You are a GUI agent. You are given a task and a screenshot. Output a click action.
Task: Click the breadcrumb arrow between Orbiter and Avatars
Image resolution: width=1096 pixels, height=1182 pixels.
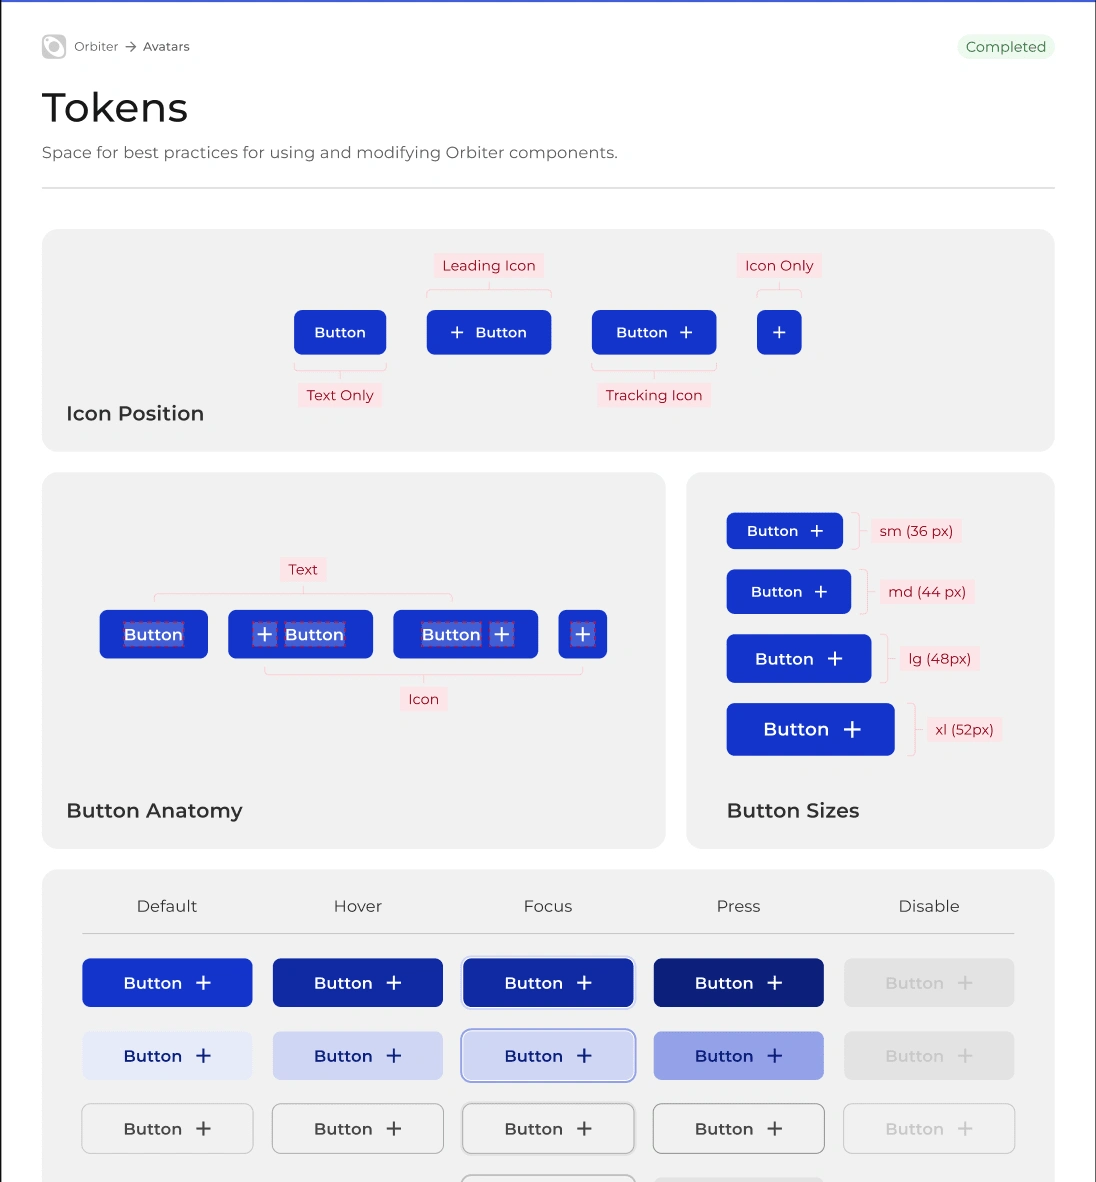[131, 47]
